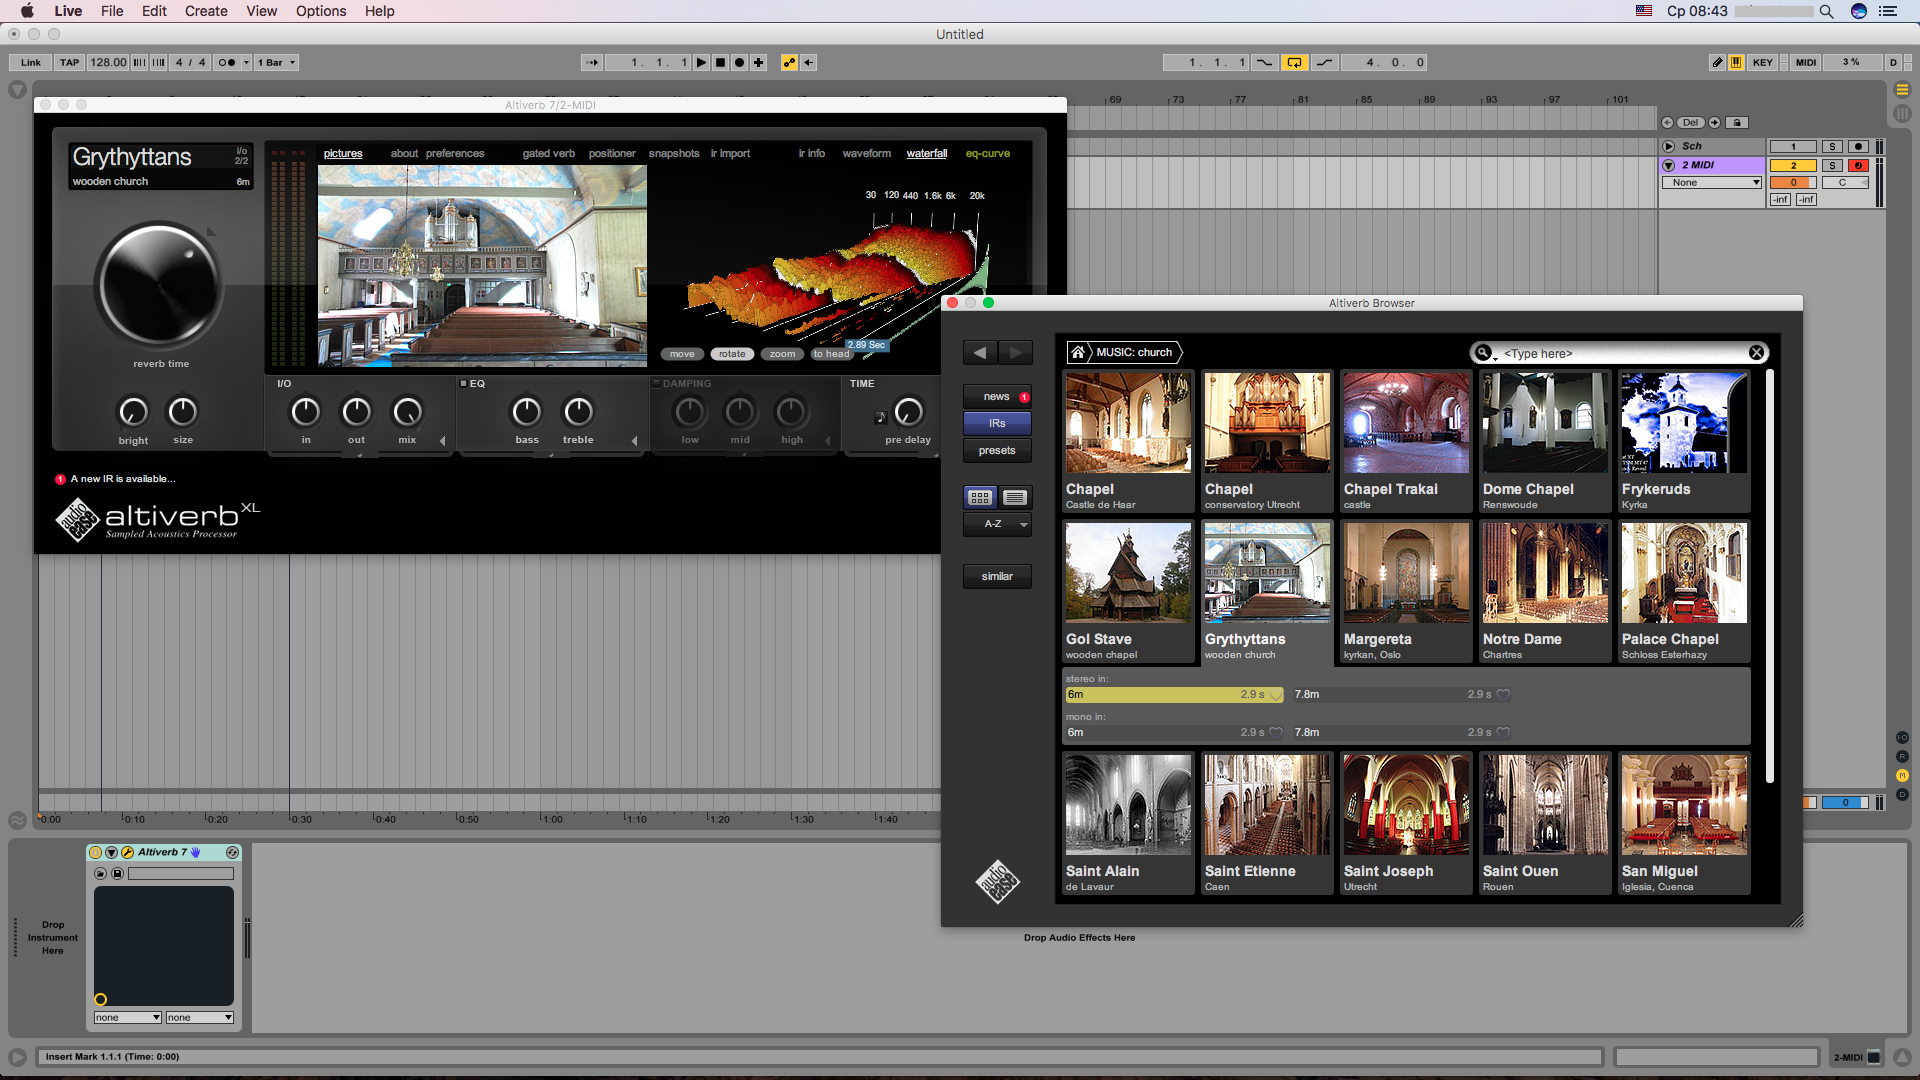
Task: Click the similar button
Action: click(x=997, y=576)
